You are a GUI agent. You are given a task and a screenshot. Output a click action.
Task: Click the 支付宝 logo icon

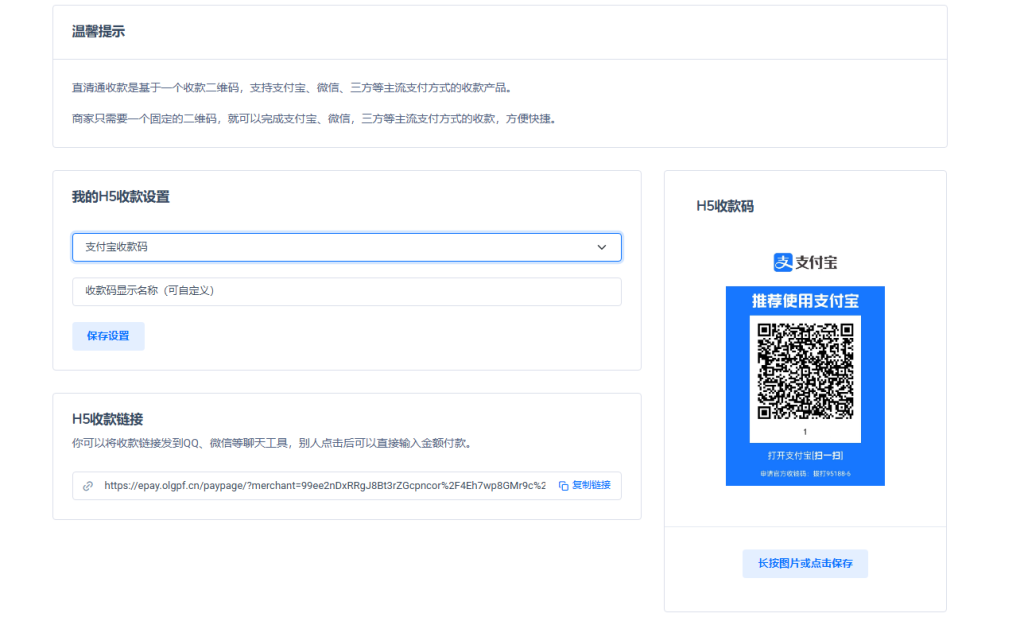tap(782, 263)
